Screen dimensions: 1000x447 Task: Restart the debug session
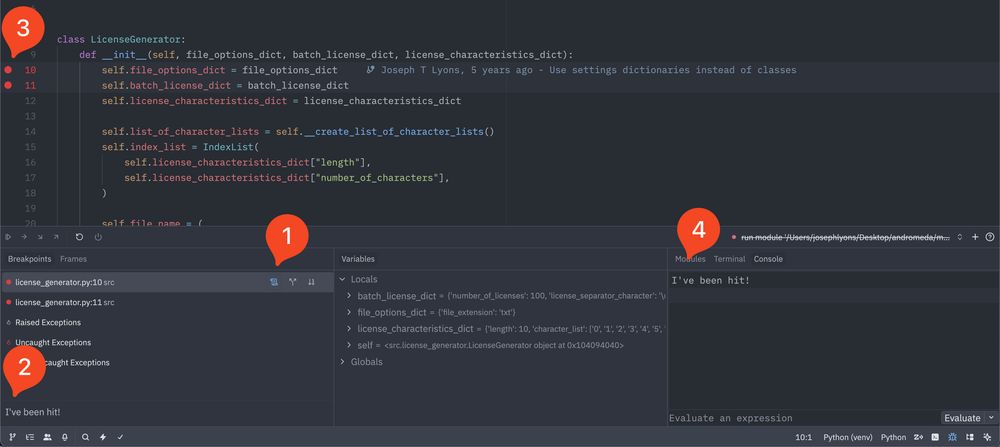[79, 237]
